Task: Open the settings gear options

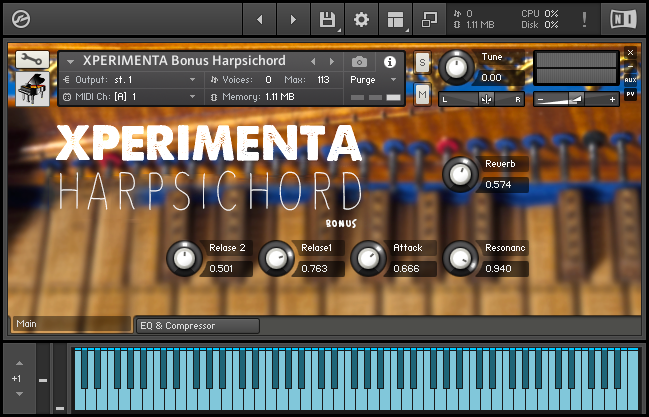Action: pyautogui.click(x=361, y=19)
